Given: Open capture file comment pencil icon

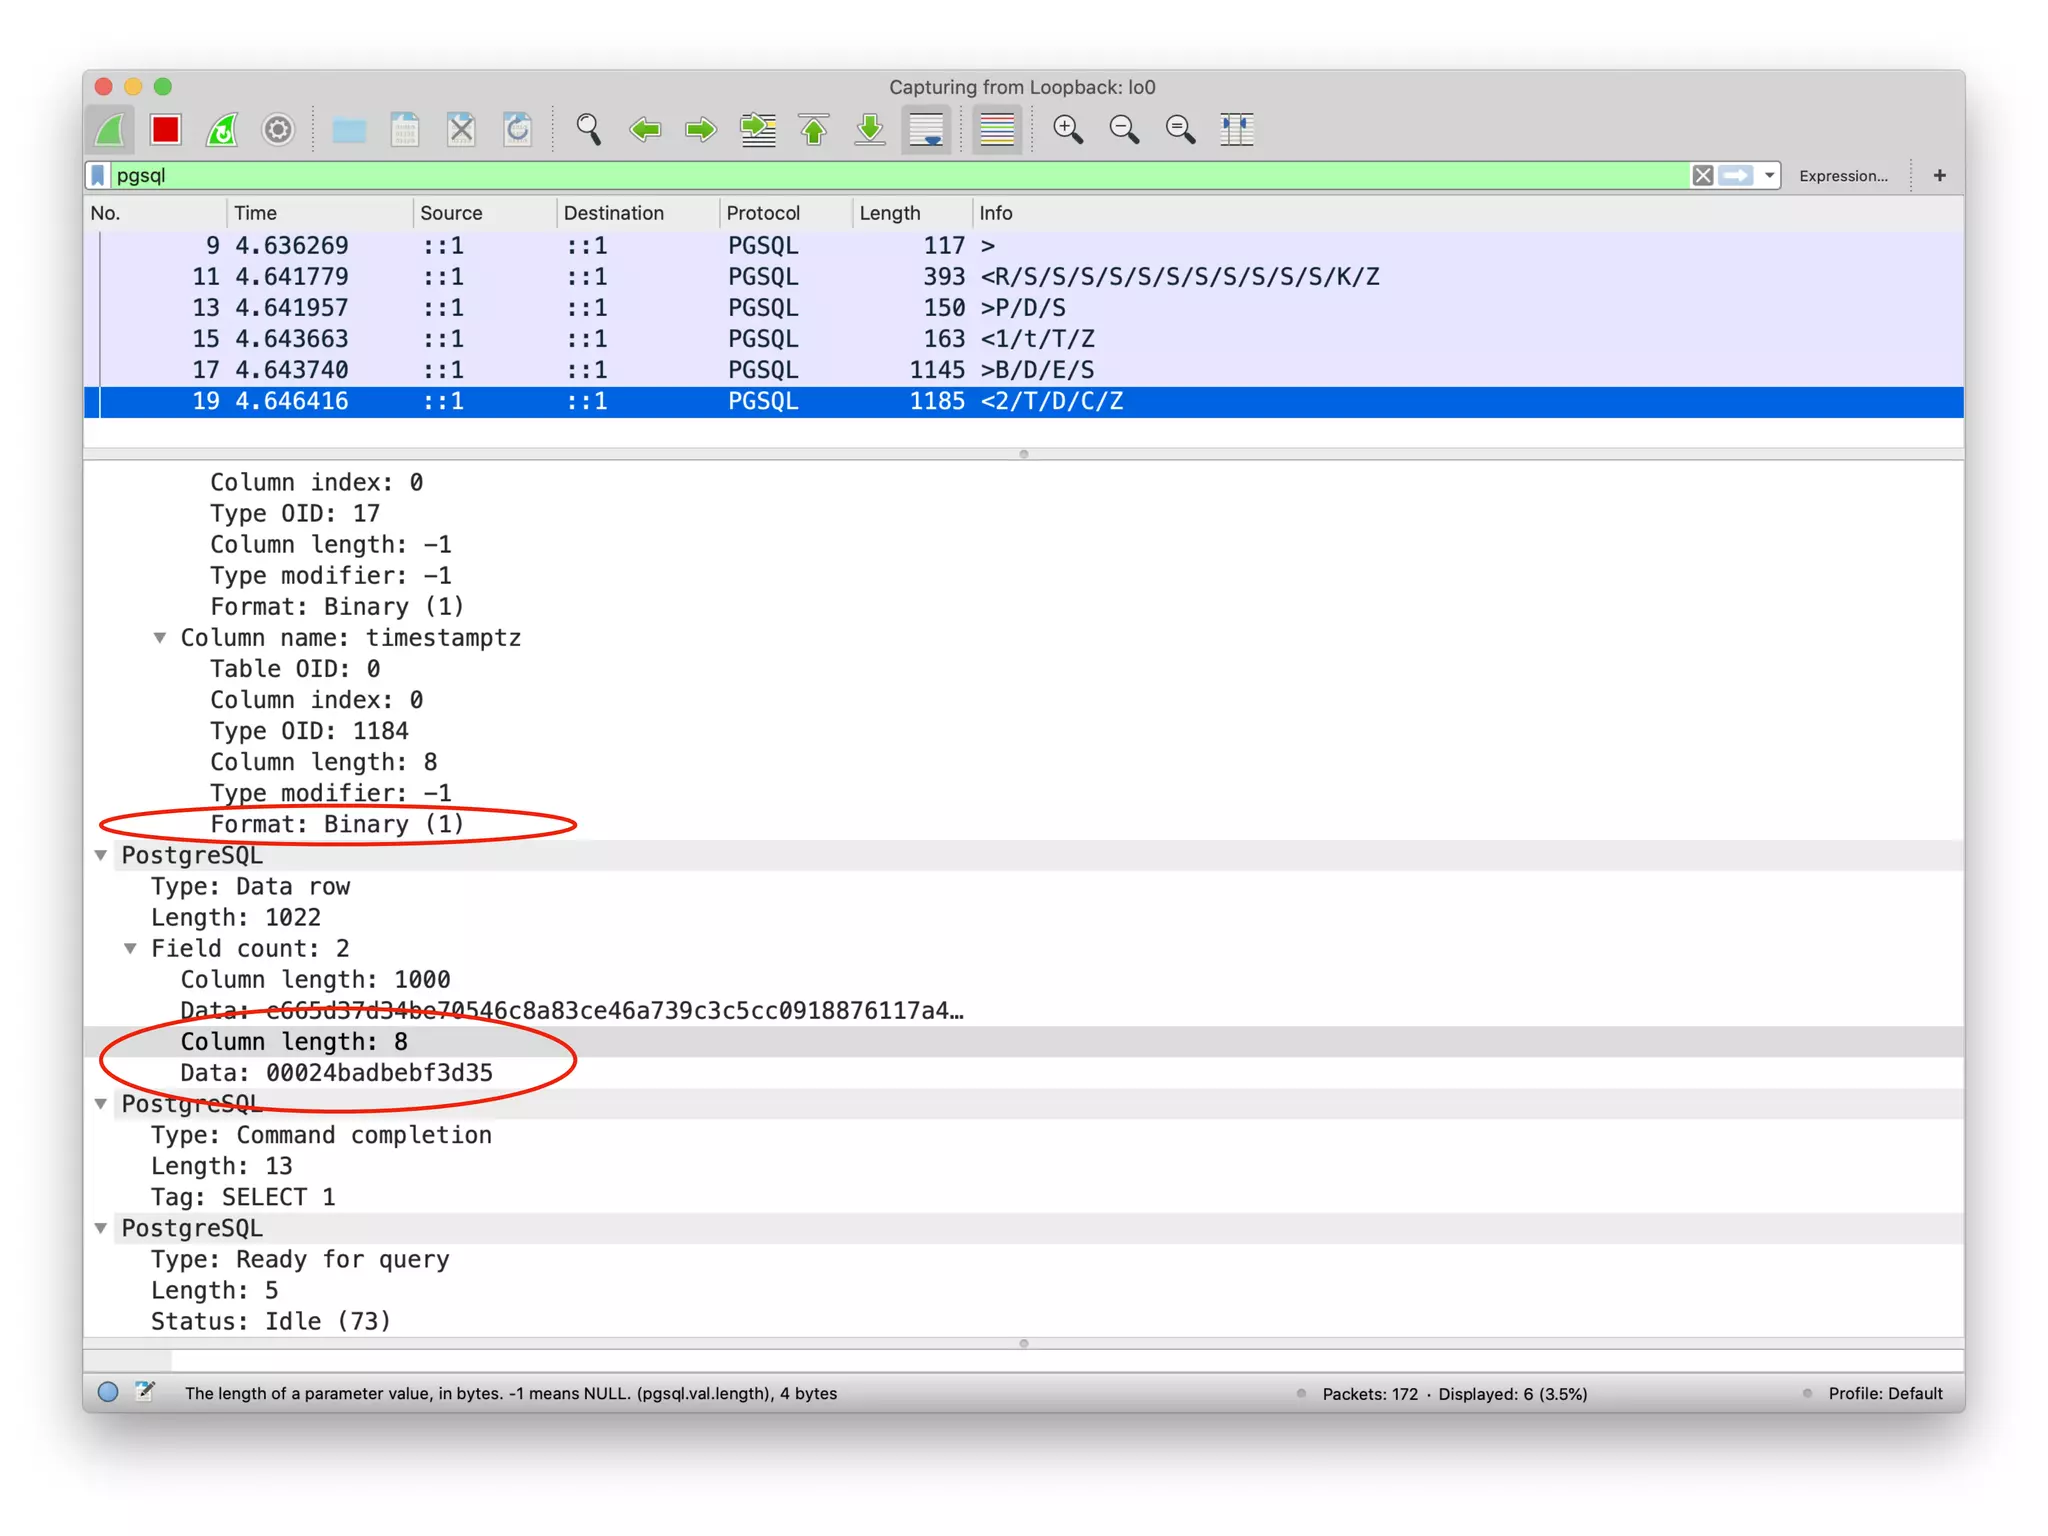Looking at the screenshot, I should [x=145, y=1392].
